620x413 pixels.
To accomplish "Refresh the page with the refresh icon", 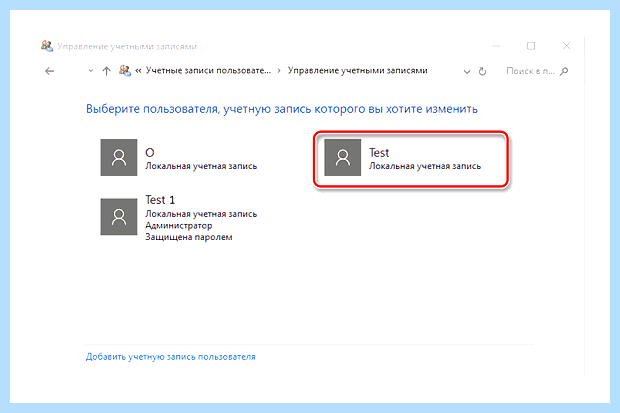I will pyautogui.click(x=482, y=71).
